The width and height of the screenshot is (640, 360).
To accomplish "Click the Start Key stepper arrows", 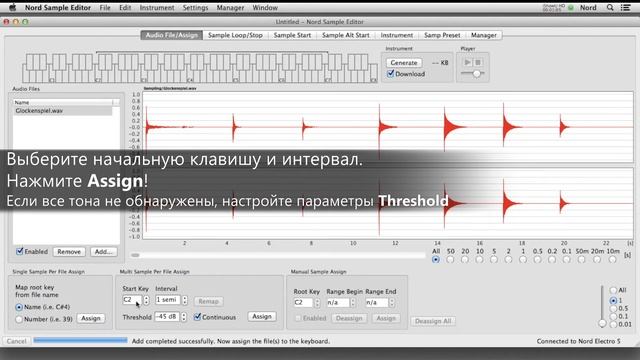I will 146,300.
